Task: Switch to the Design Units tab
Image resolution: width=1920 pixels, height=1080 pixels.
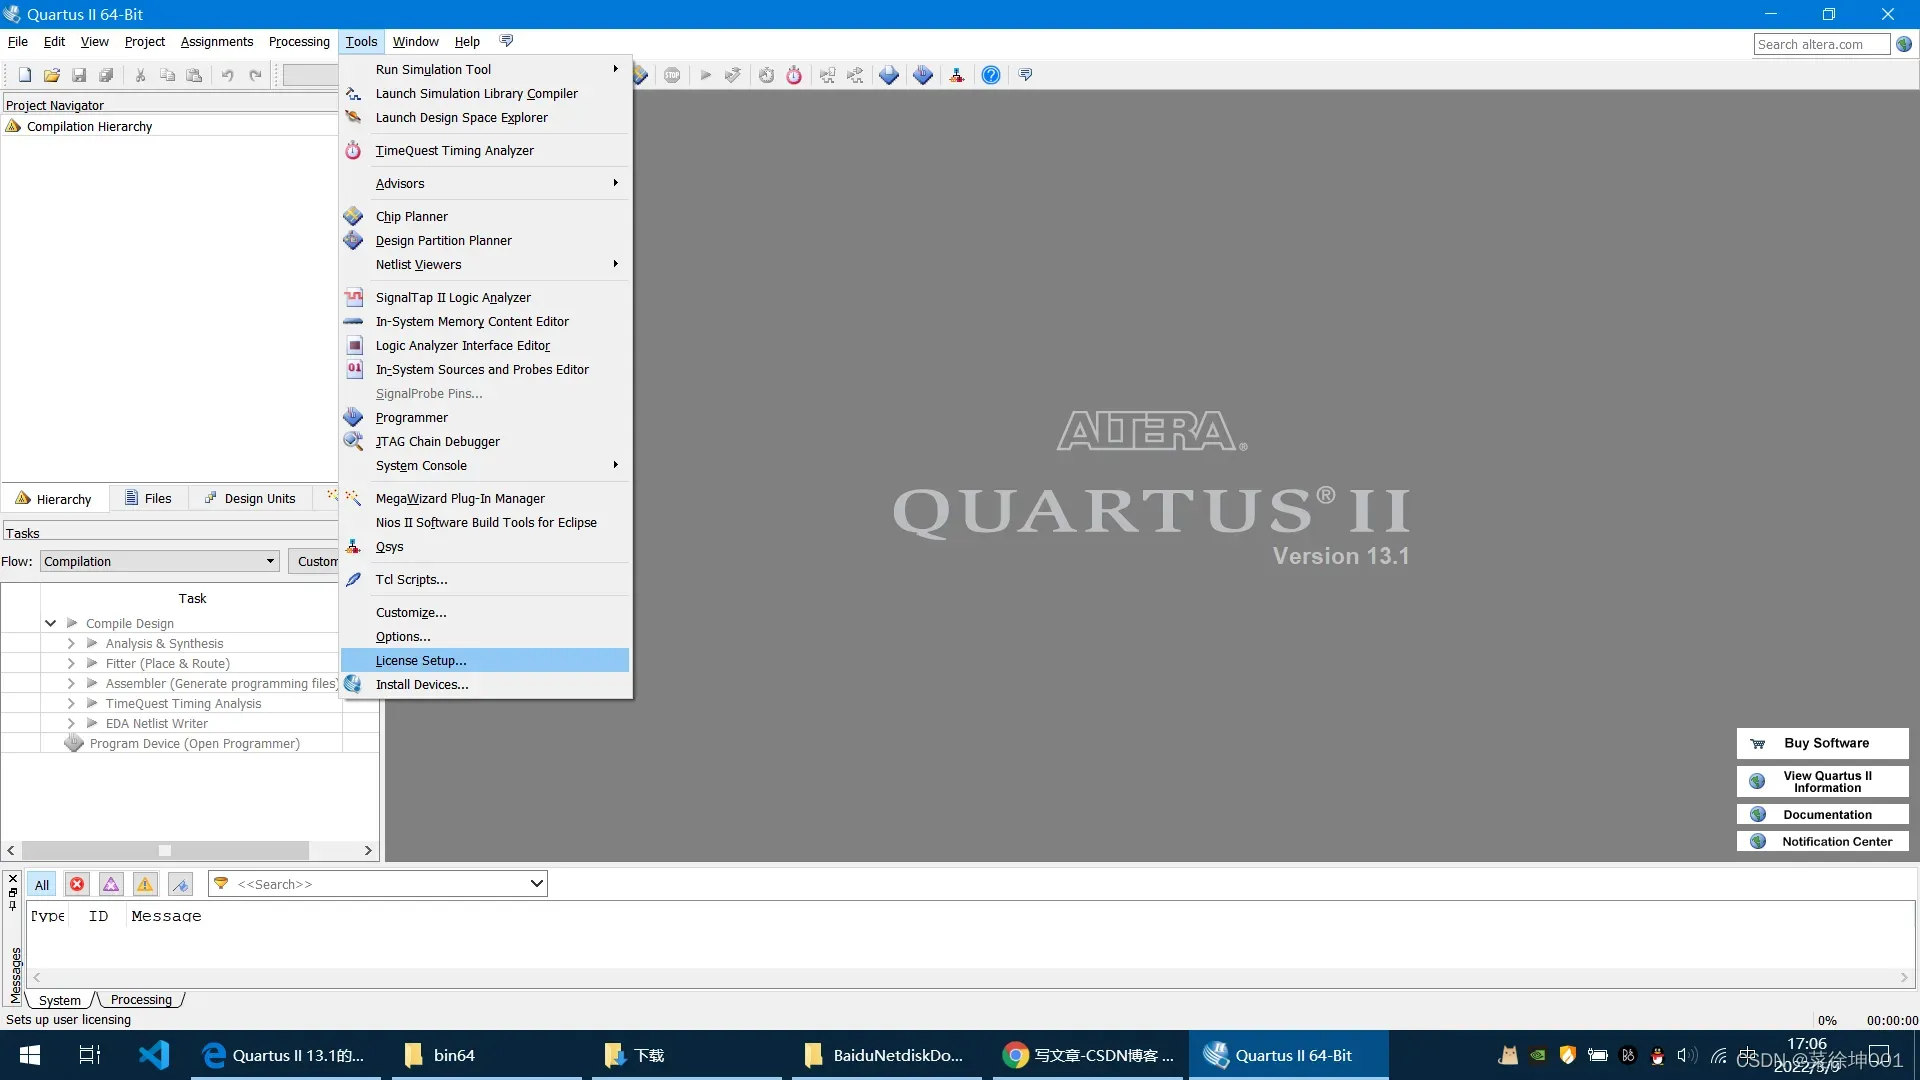Action: click(x=250, y=498)
